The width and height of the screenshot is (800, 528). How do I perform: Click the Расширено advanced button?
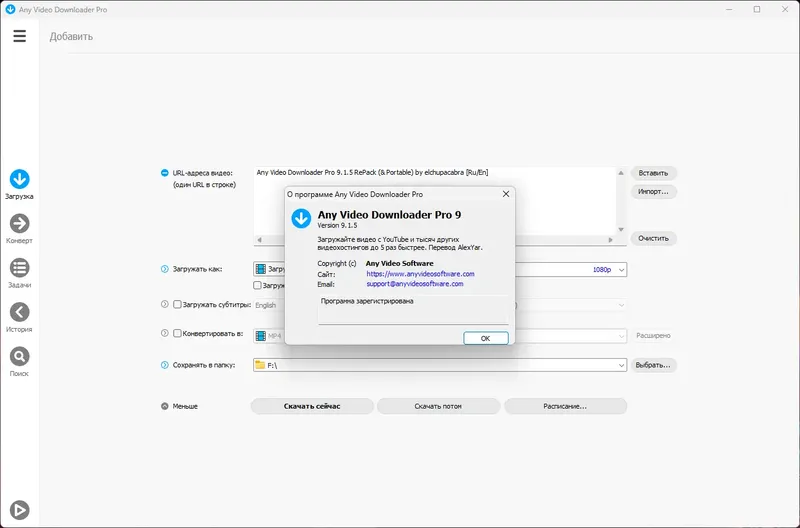(x=653, y=336)
